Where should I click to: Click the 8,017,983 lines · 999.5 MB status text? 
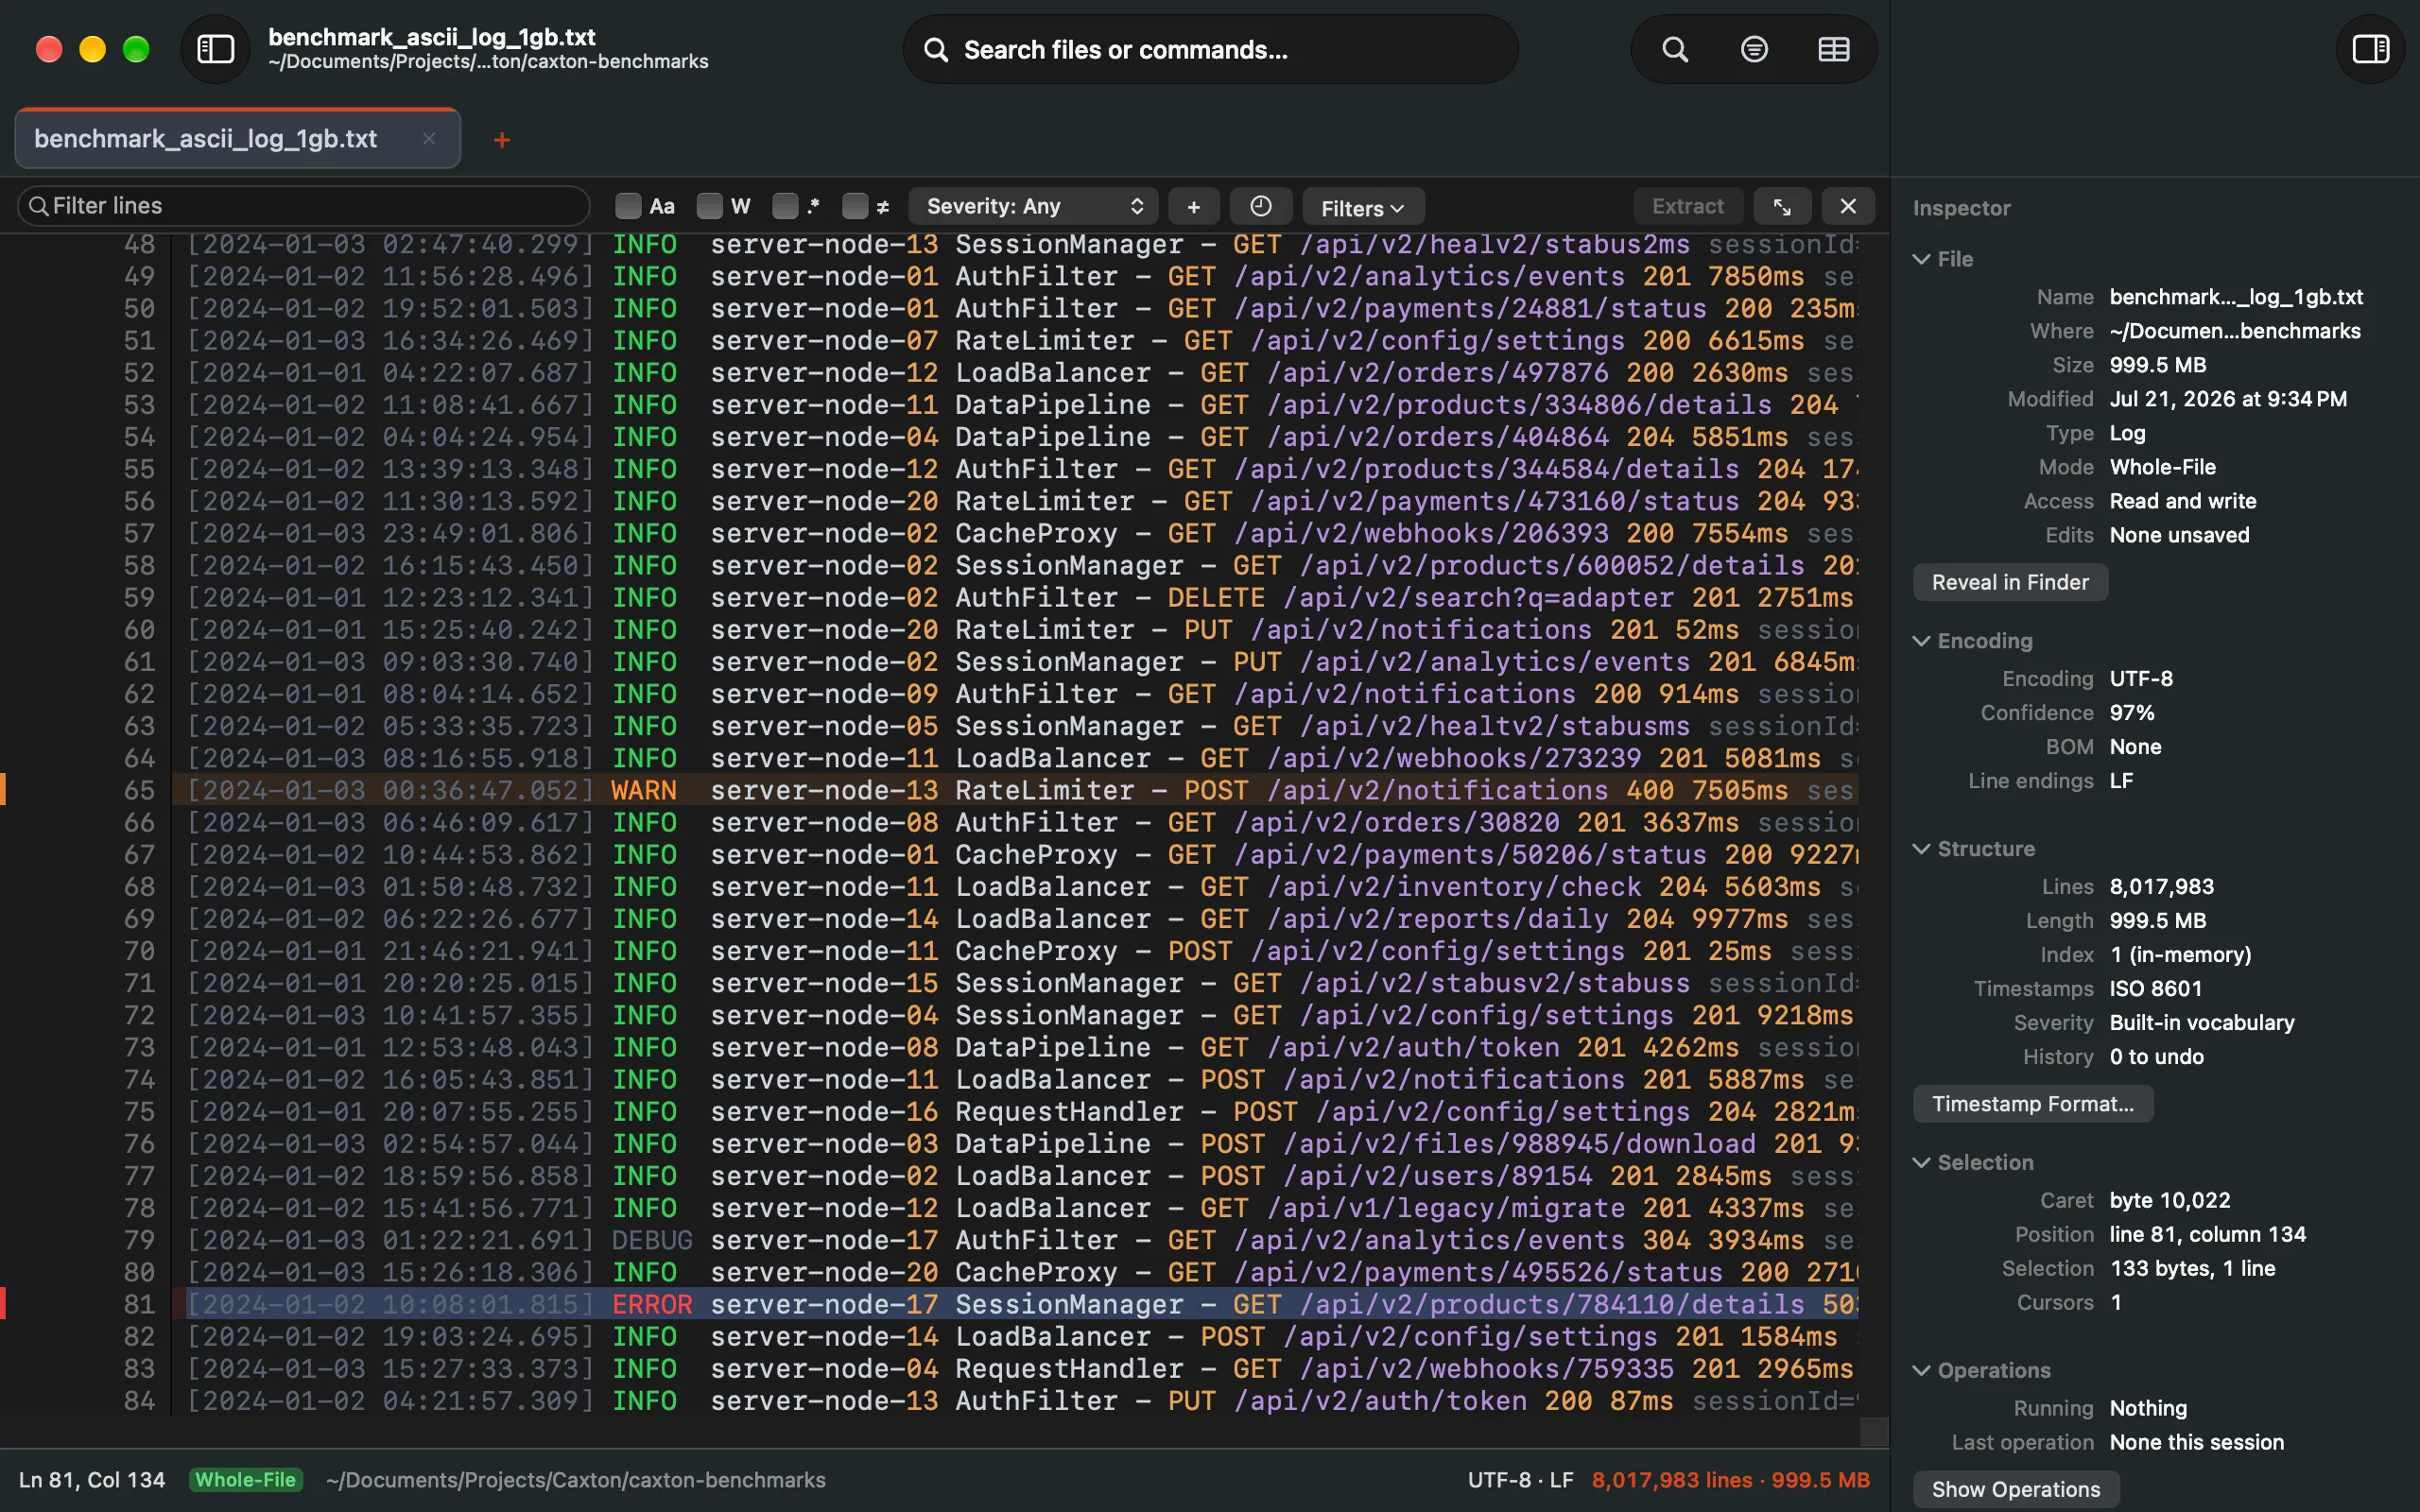(x=1730, y=1480)
